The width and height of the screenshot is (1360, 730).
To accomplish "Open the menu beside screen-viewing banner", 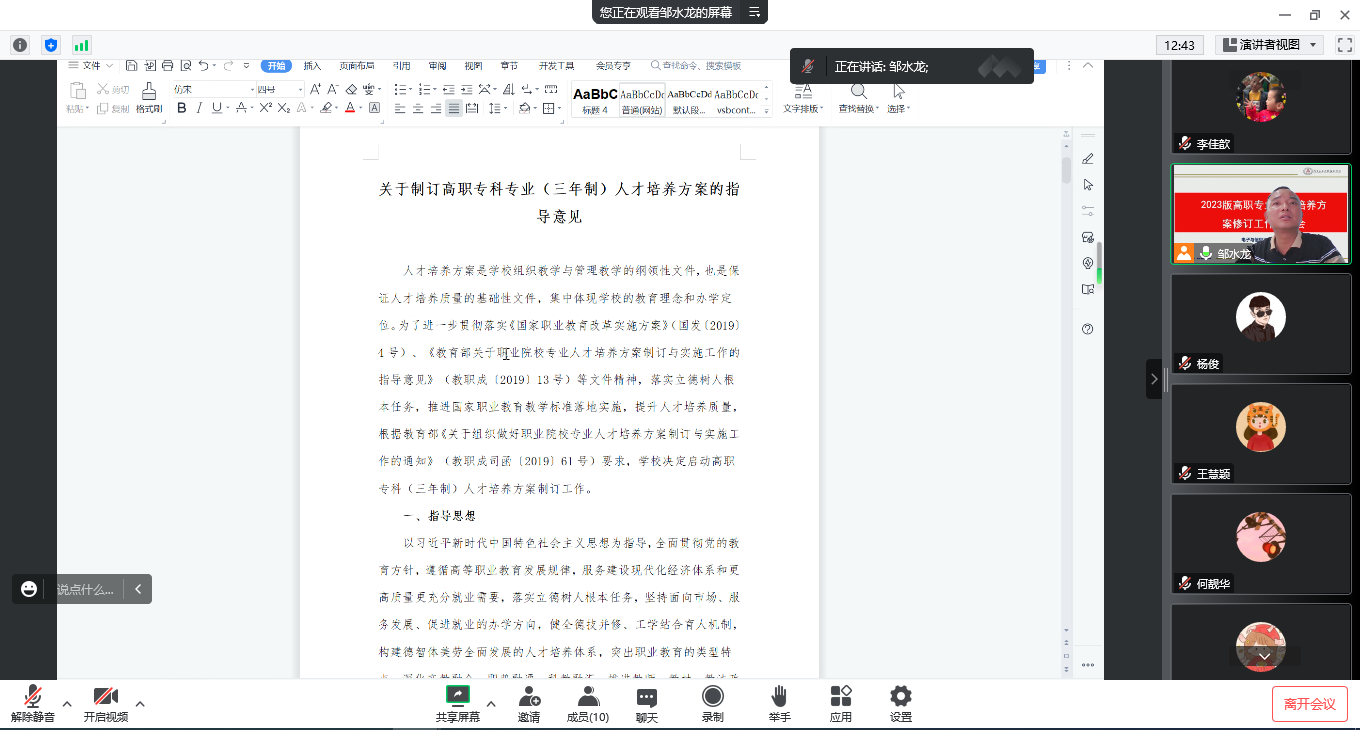I will 755,13.
